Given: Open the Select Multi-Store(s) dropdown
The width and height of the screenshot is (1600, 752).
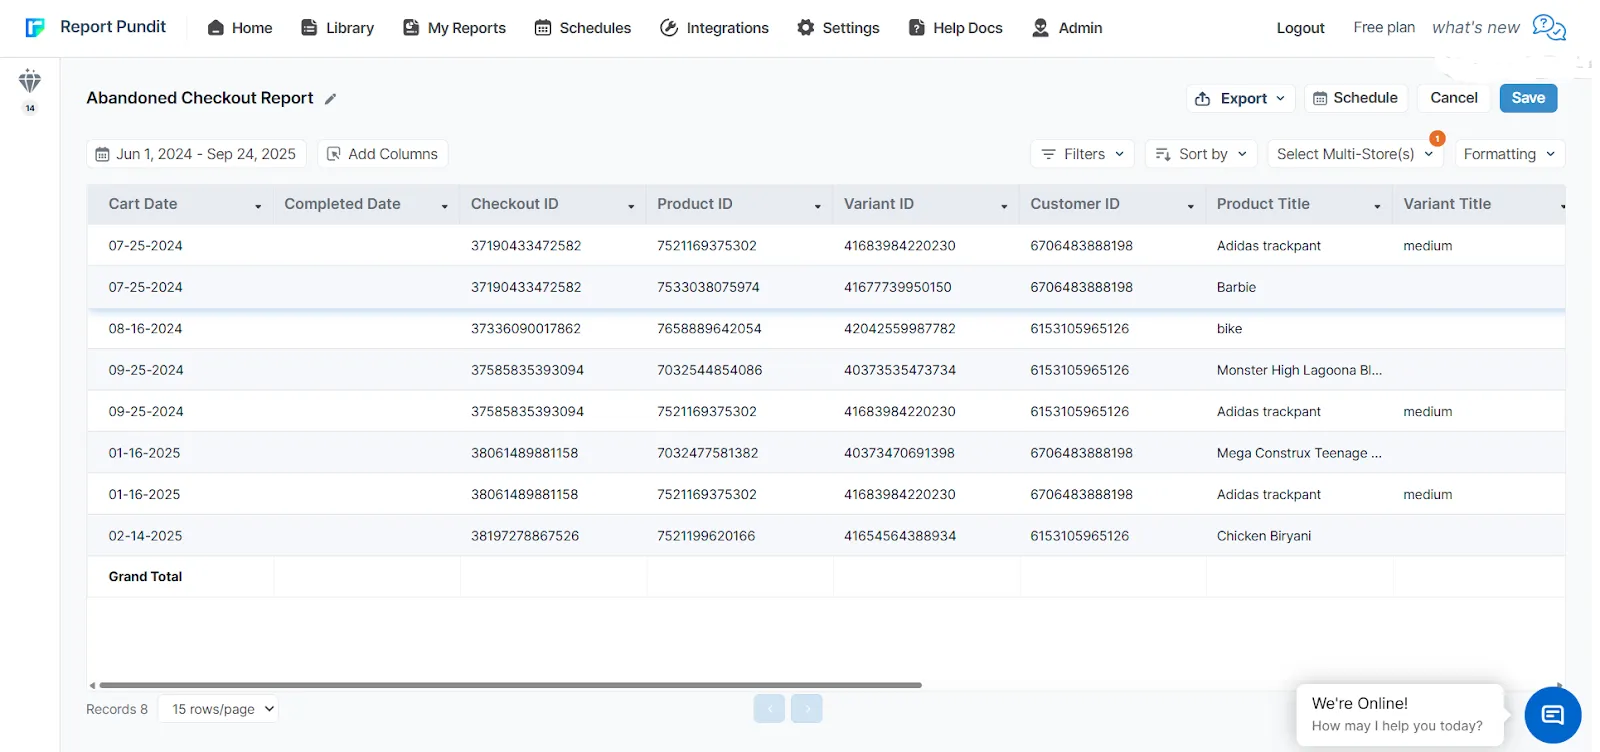Looking at the screenshot, I should click(1356, 154).
